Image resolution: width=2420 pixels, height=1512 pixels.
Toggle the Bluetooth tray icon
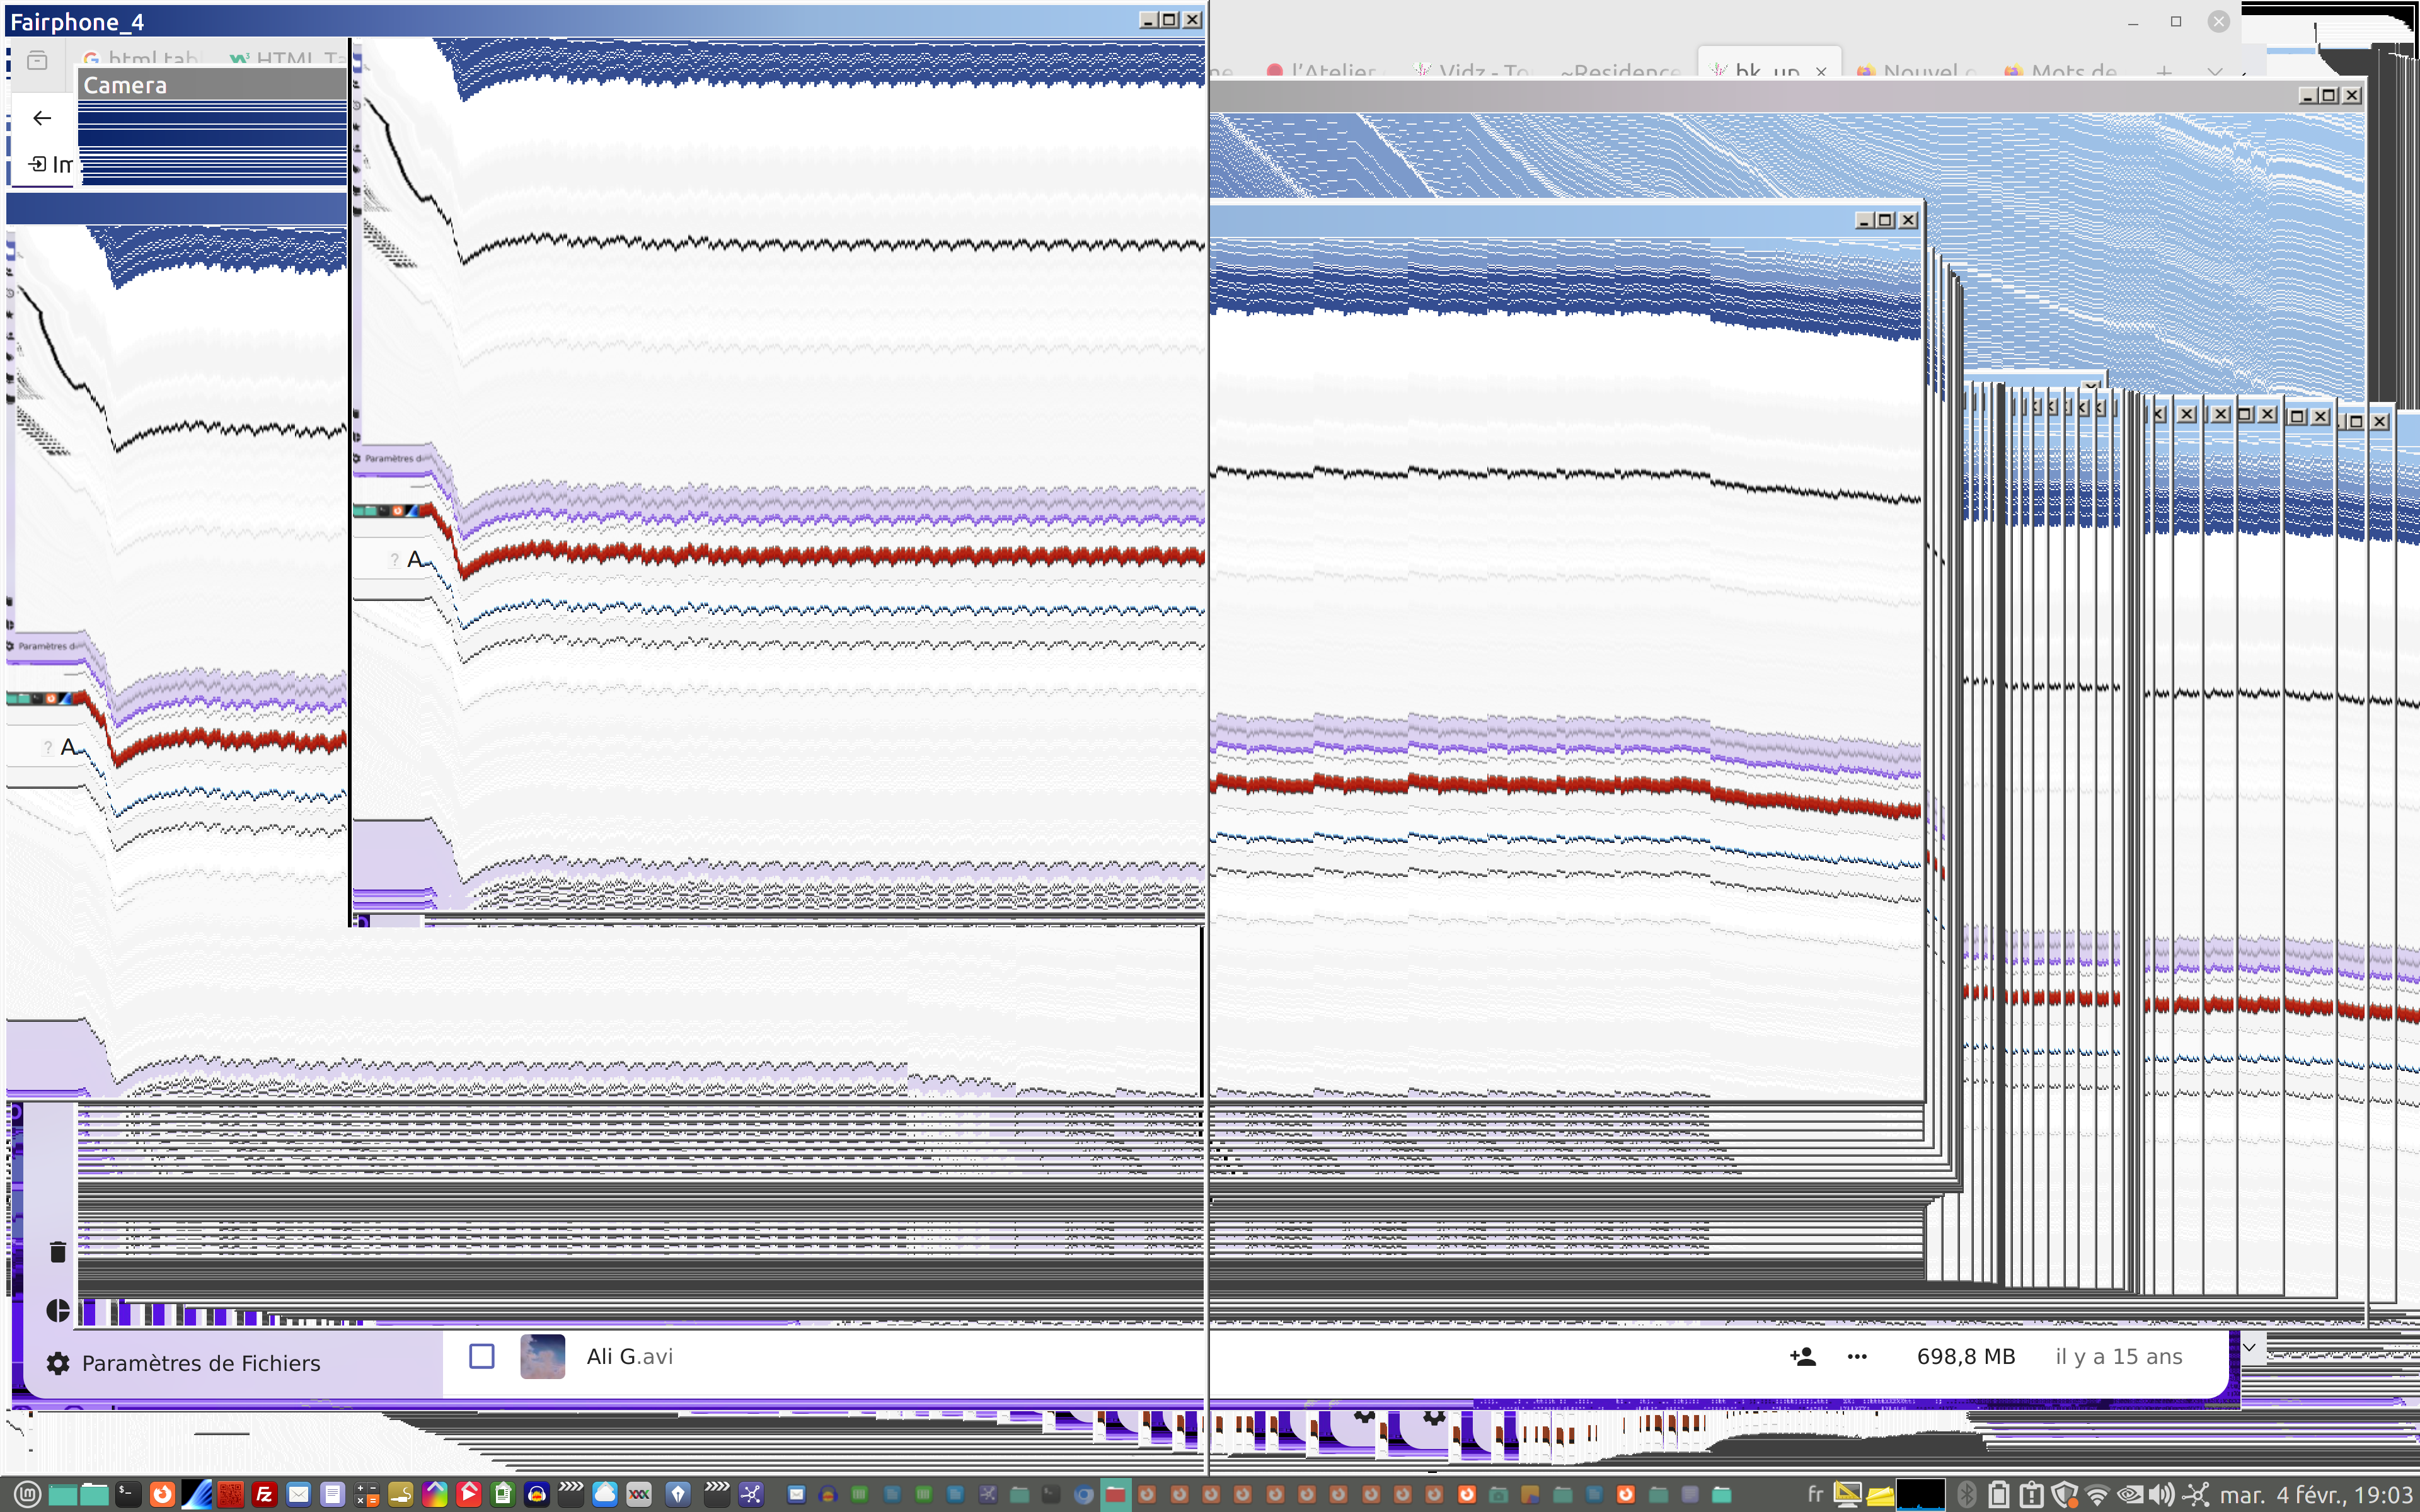tap(1966, 1494)
